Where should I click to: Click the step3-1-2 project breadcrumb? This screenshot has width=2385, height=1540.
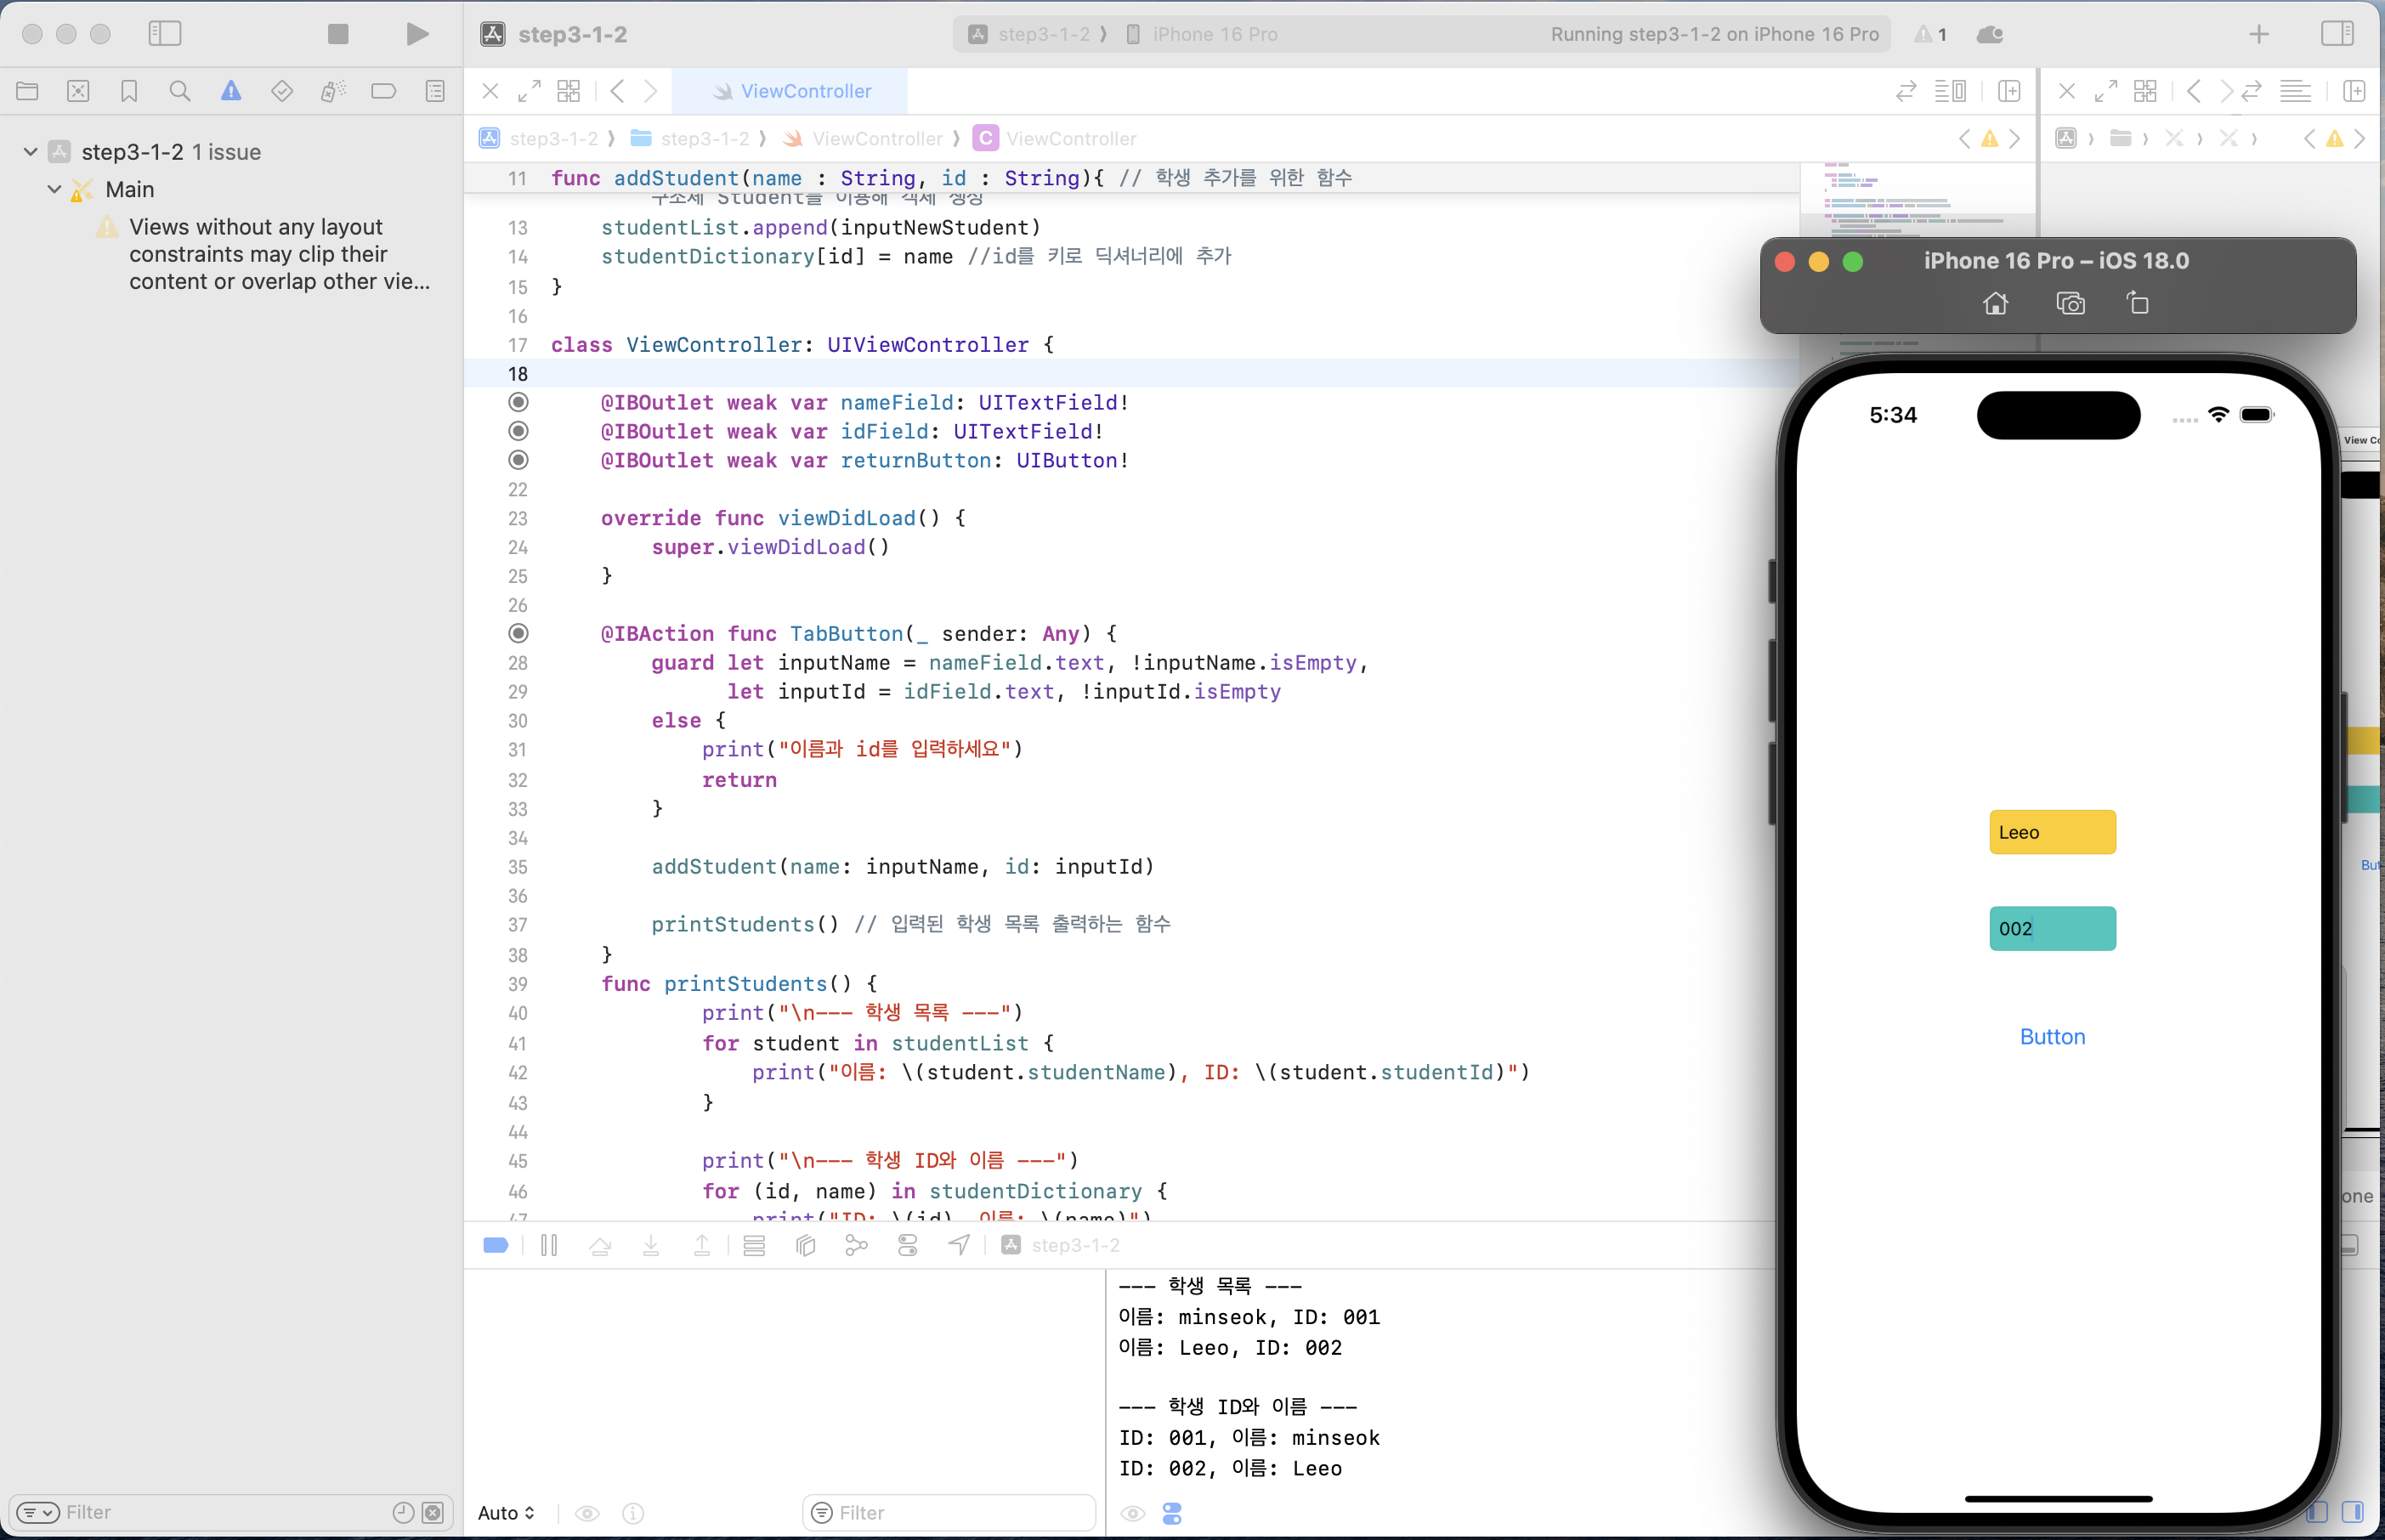(540, 138)
